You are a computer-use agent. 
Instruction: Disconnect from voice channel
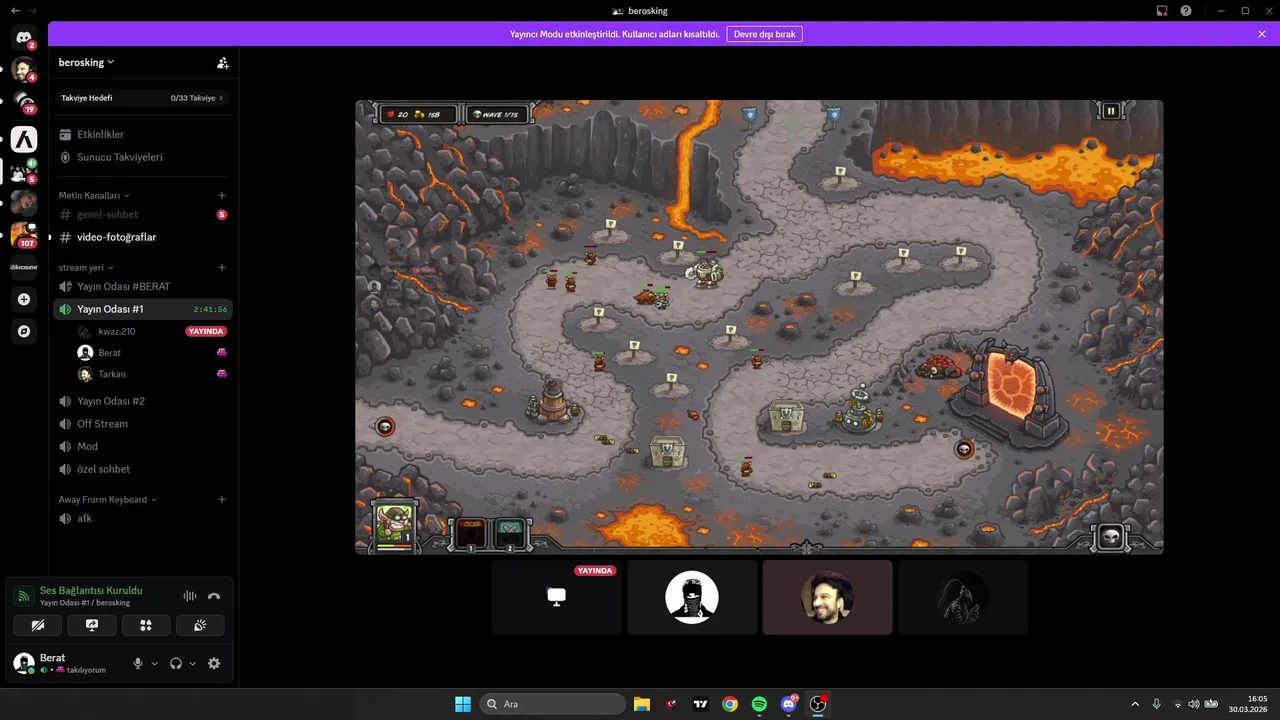point(214,596)
